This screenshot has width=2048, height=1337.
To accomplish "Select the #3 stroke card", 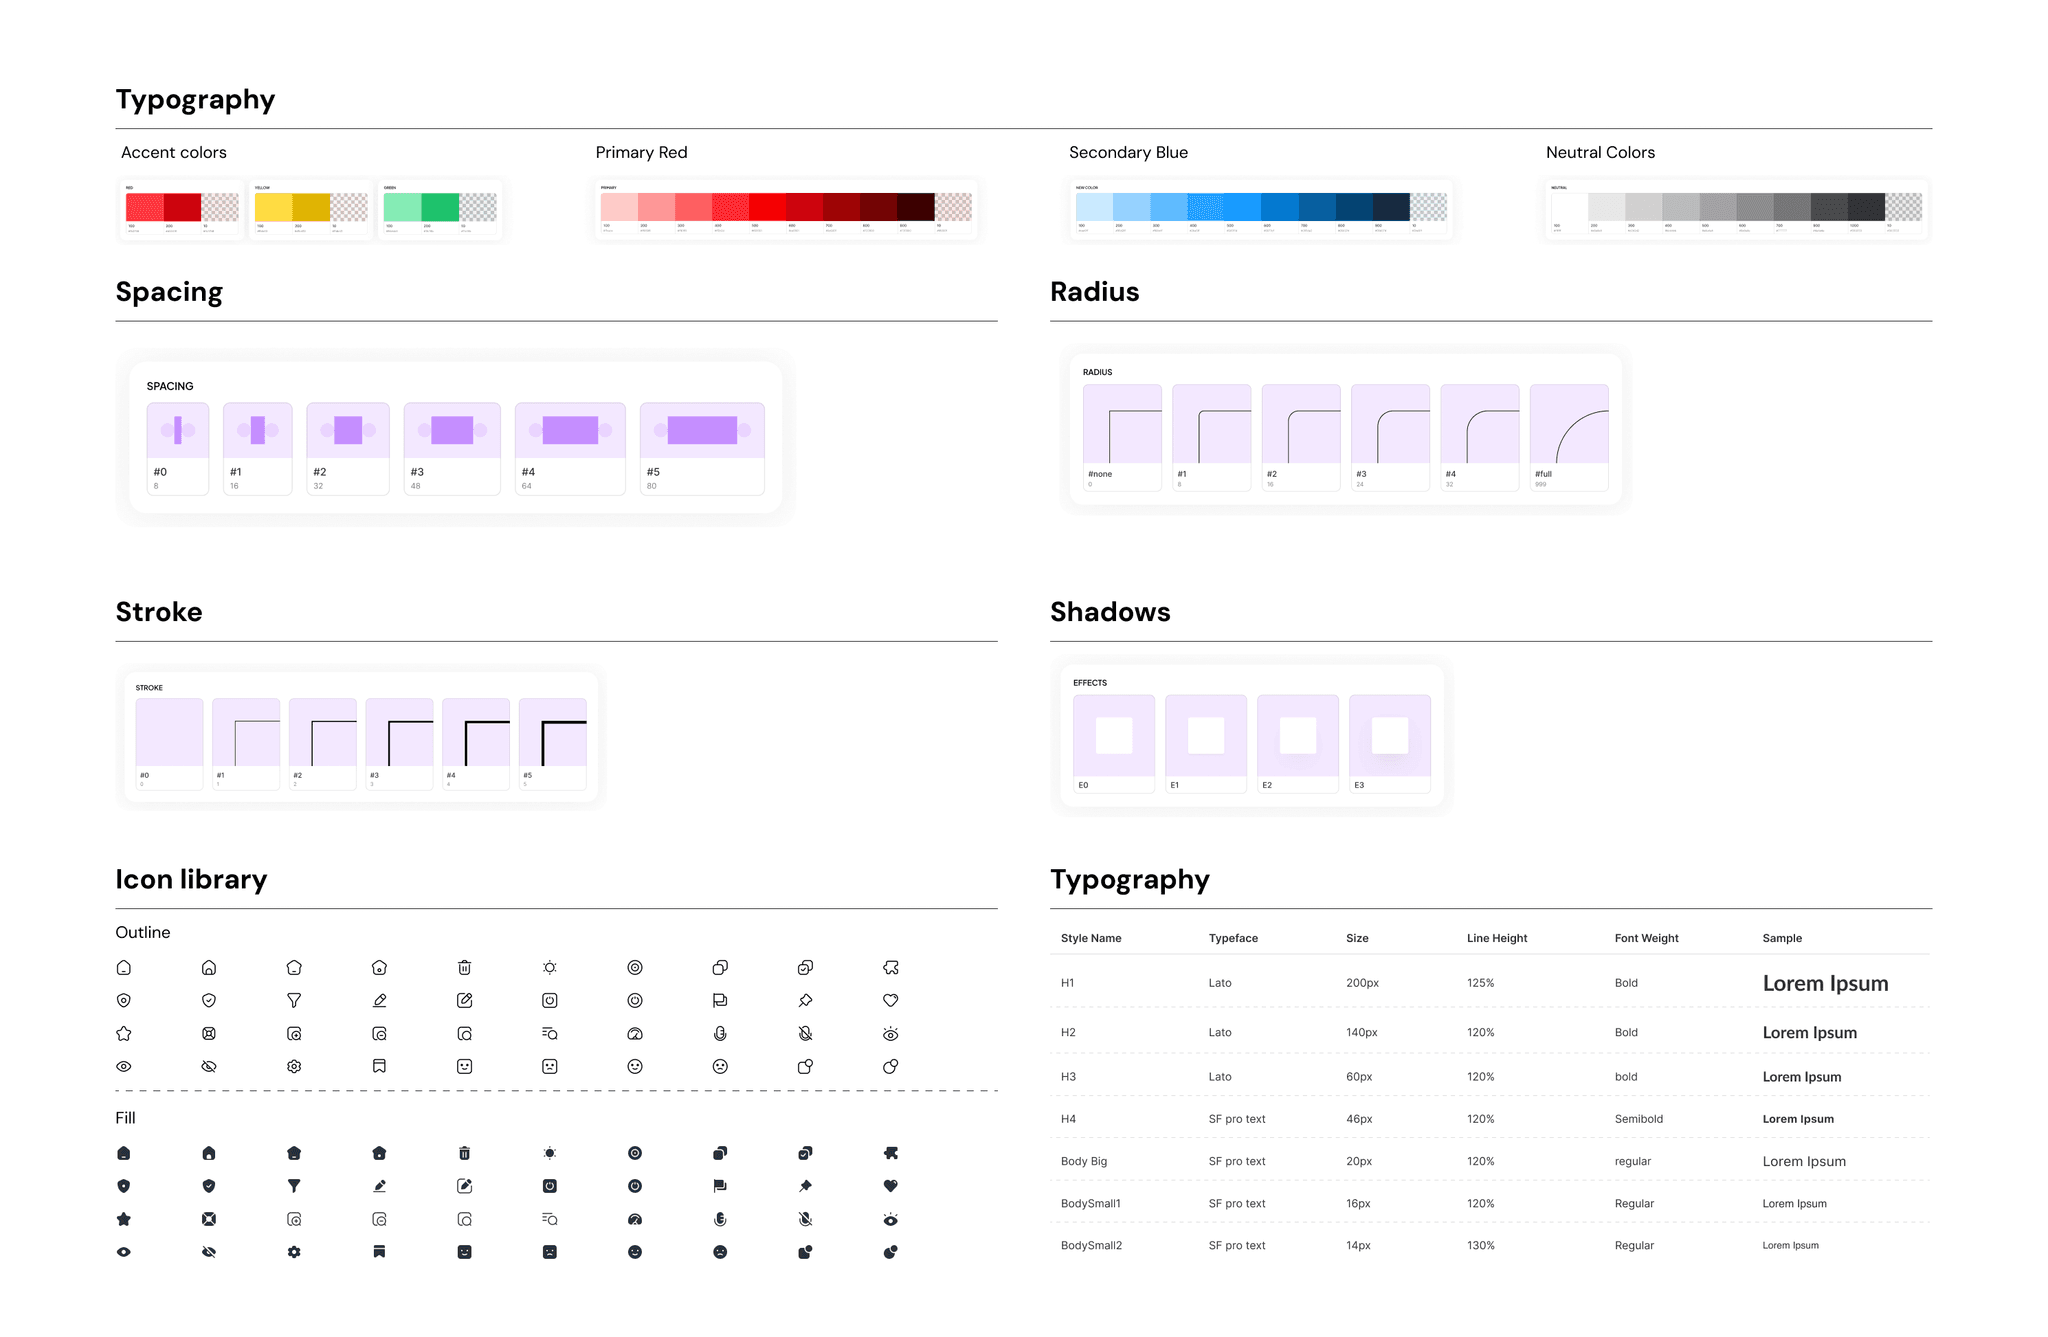I will coord(400,744).
